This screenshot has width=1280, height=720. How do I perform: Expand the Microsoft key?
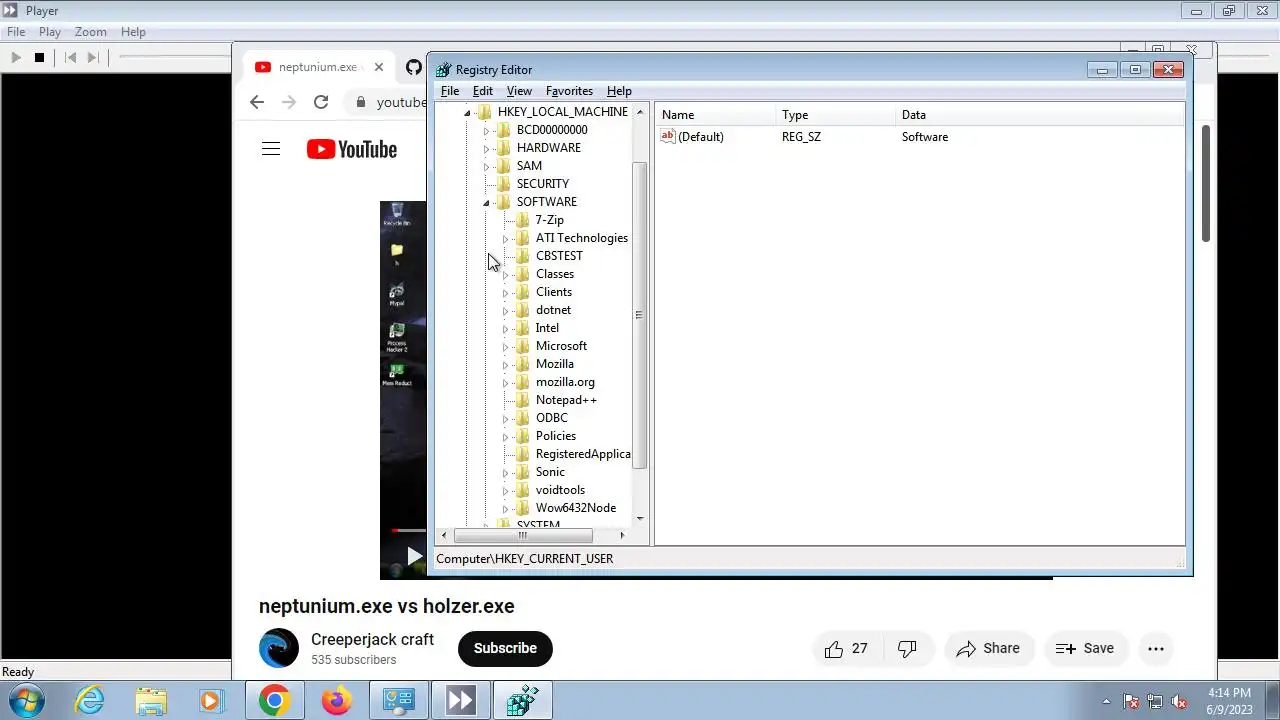(x=505, y=346)
